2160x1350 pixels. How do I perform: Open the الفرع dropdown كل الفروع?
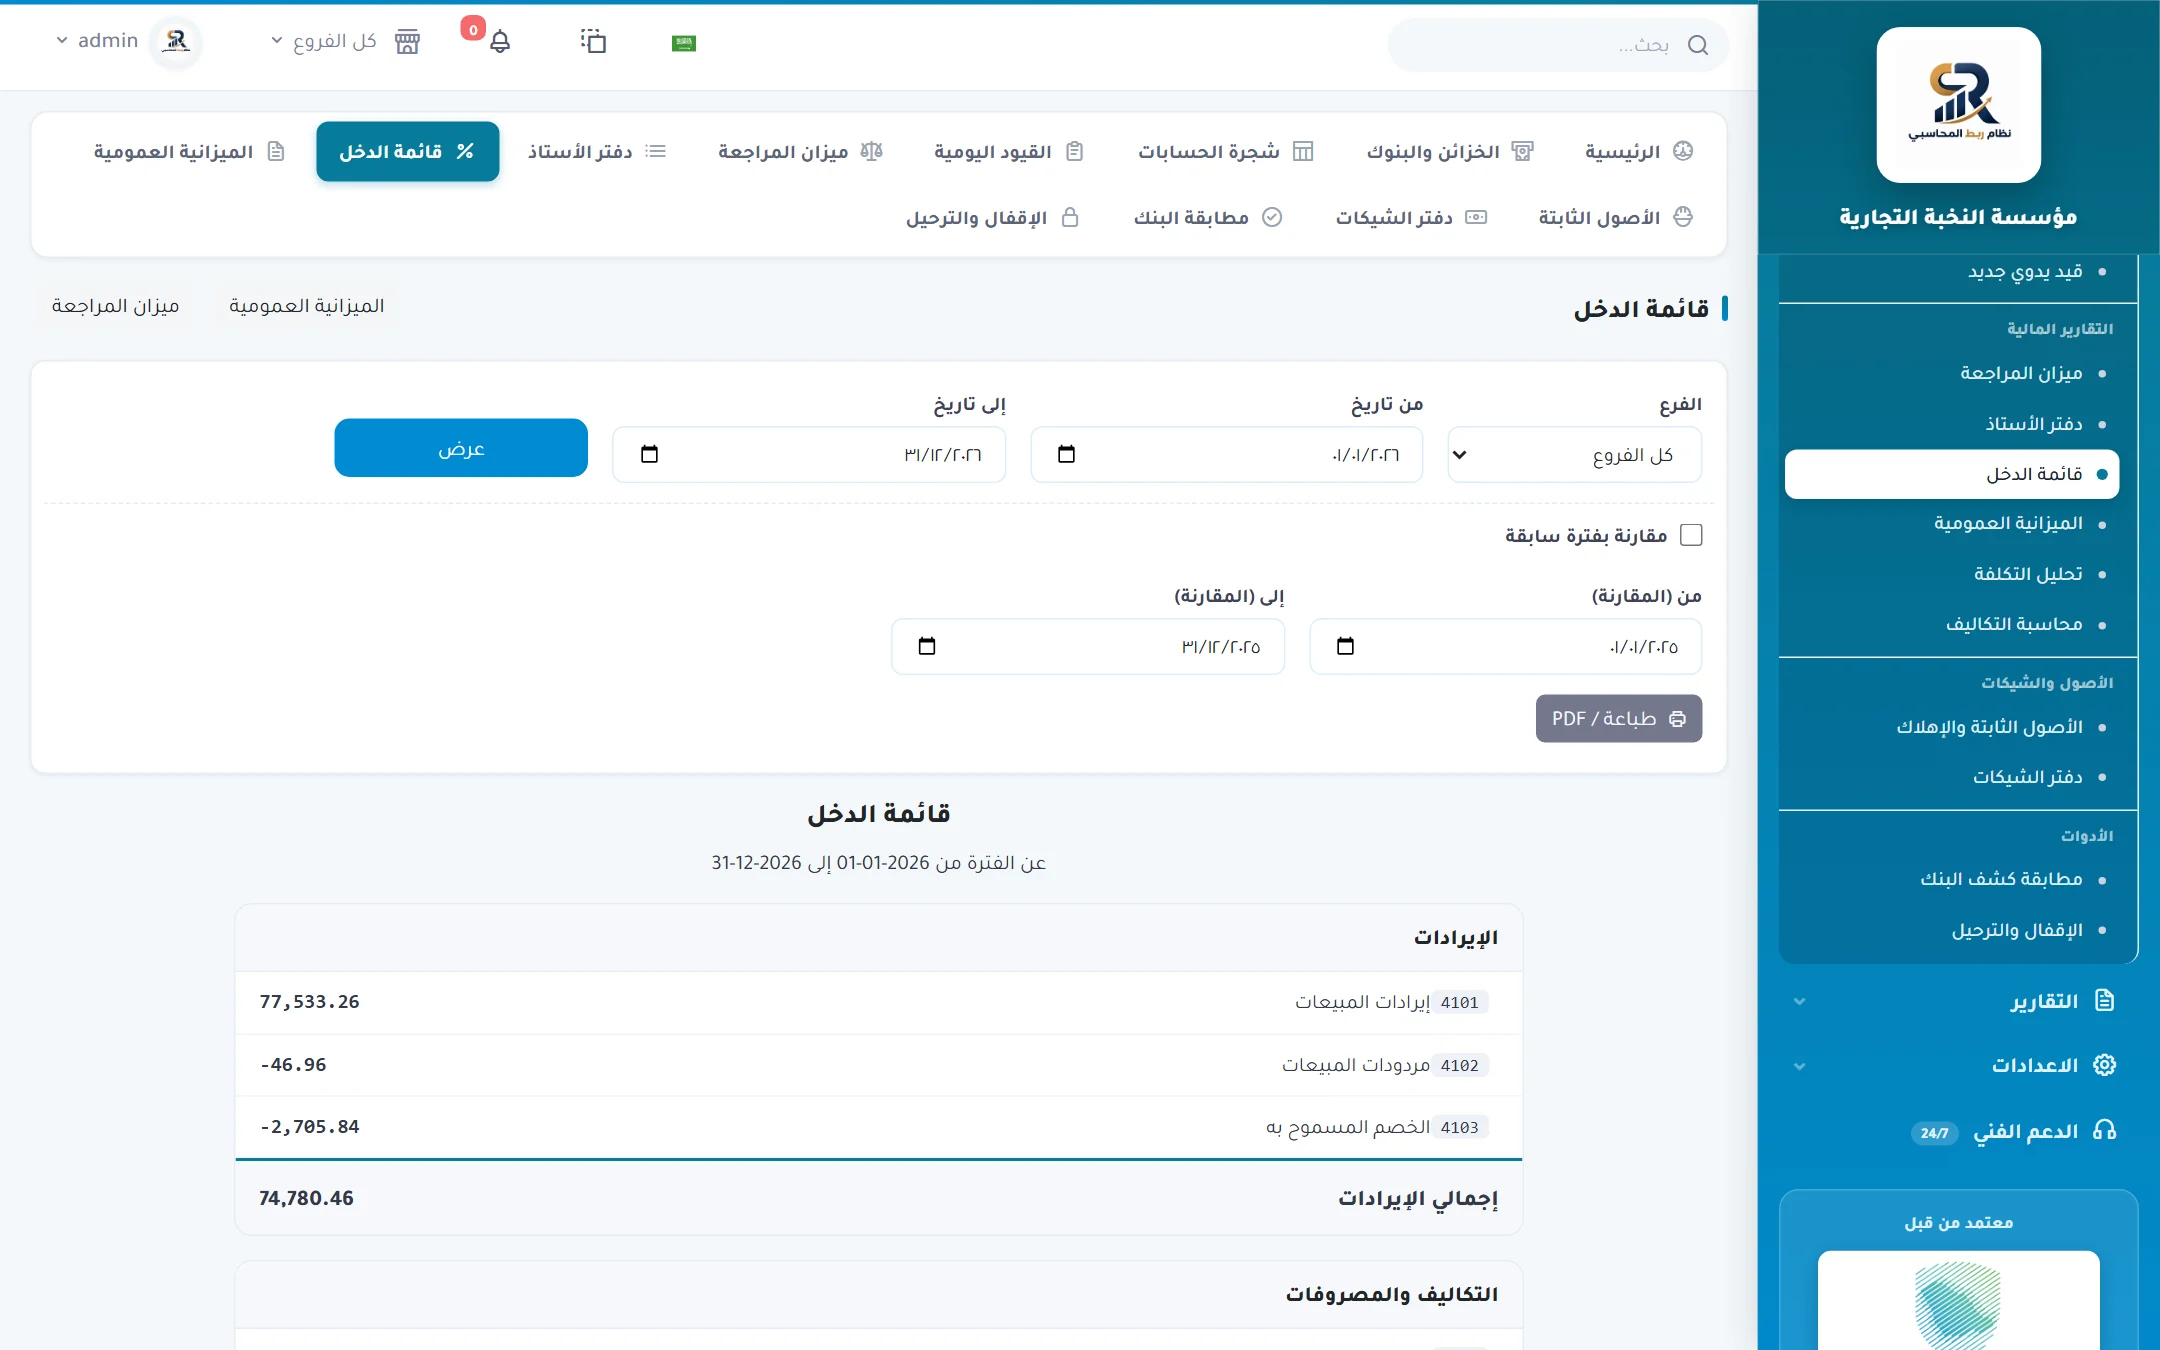[x=1574, y=455]
